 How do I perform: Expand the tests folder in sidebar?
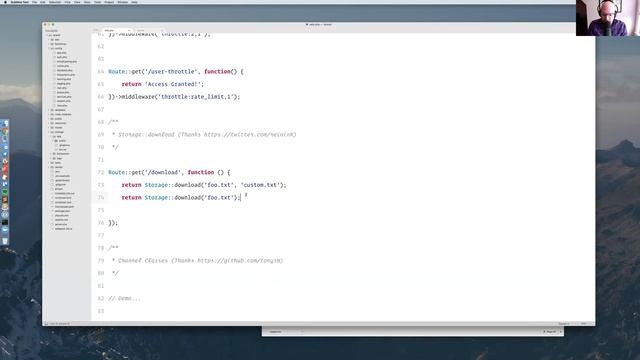(x=49, y=162)
